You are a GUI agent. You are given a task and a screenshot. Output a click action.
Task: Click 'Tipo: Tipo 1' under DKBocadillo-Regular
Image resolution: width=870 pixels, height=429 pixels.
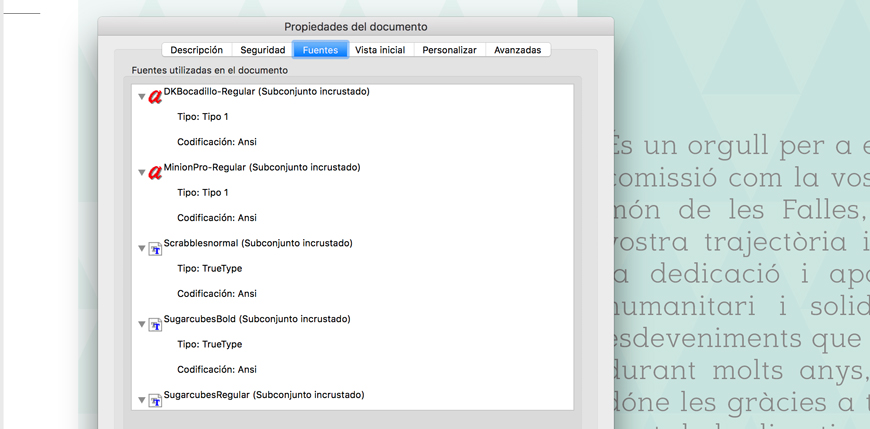(x=203, y=117)
